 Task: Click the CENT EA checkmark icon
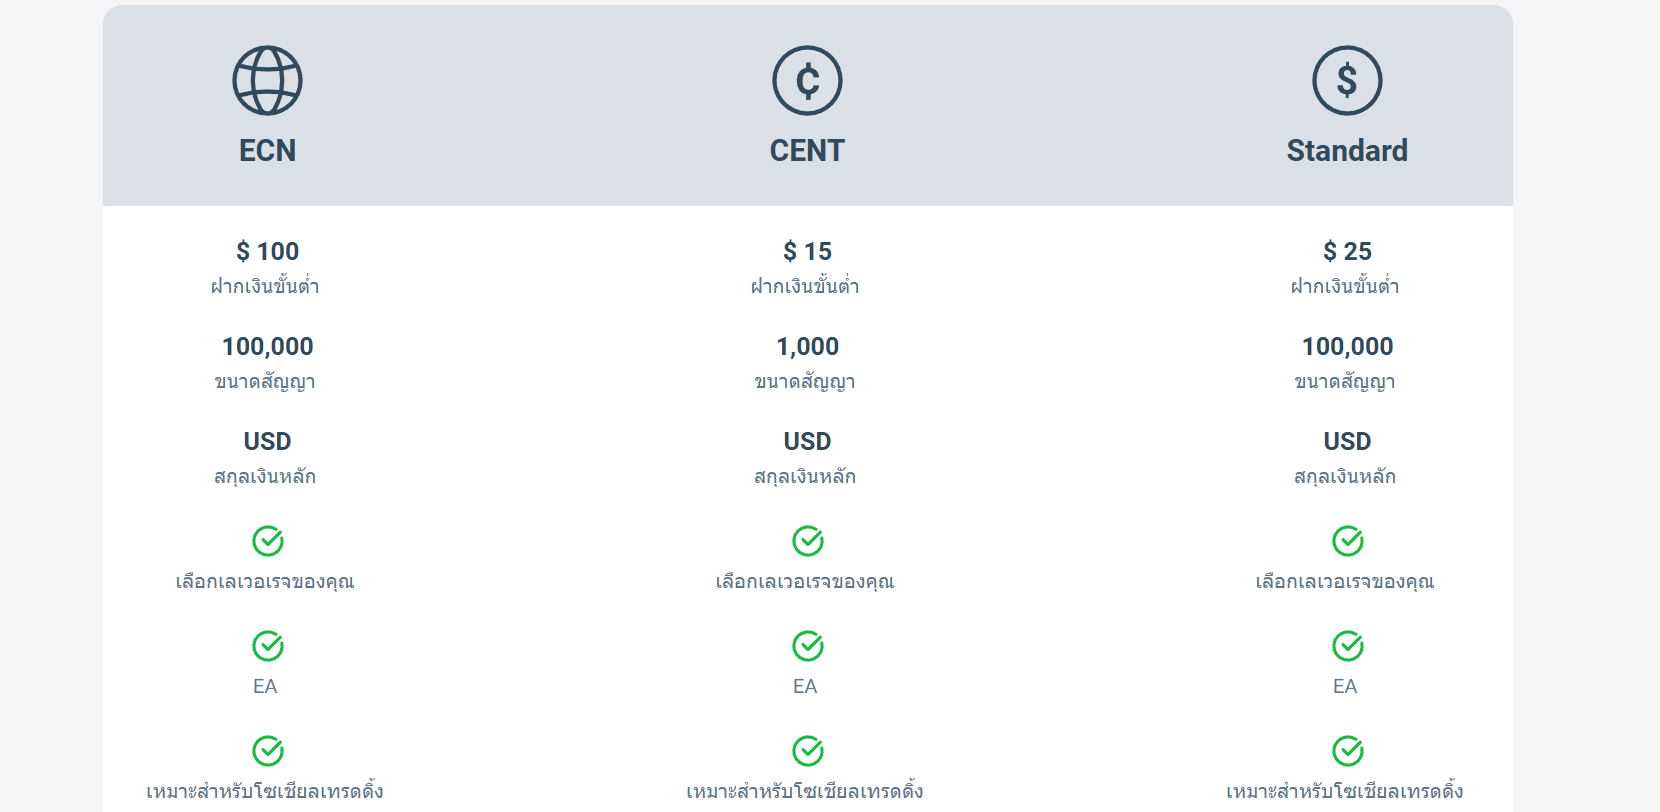(x=808, y=646)
